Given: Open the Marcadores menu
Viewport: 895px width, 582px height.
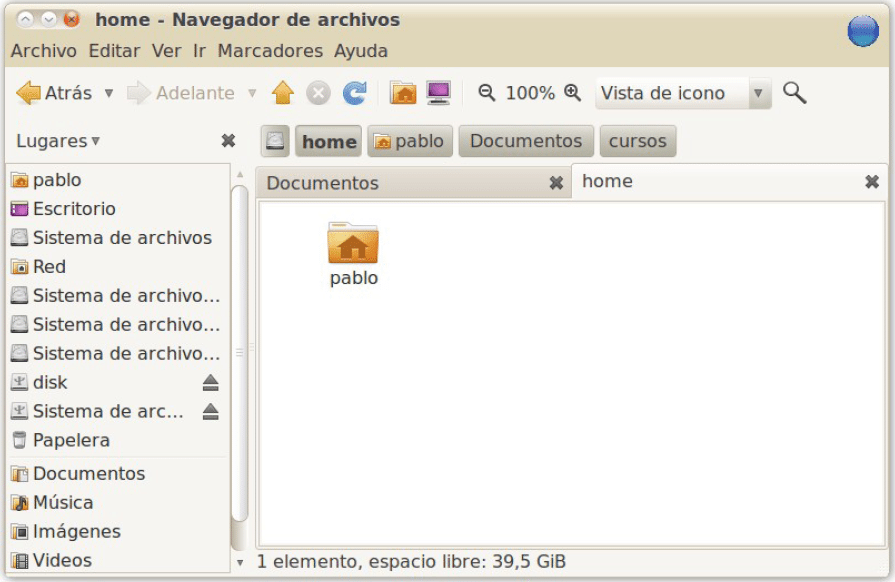Looking at the screenshot, I should (270, 50).
